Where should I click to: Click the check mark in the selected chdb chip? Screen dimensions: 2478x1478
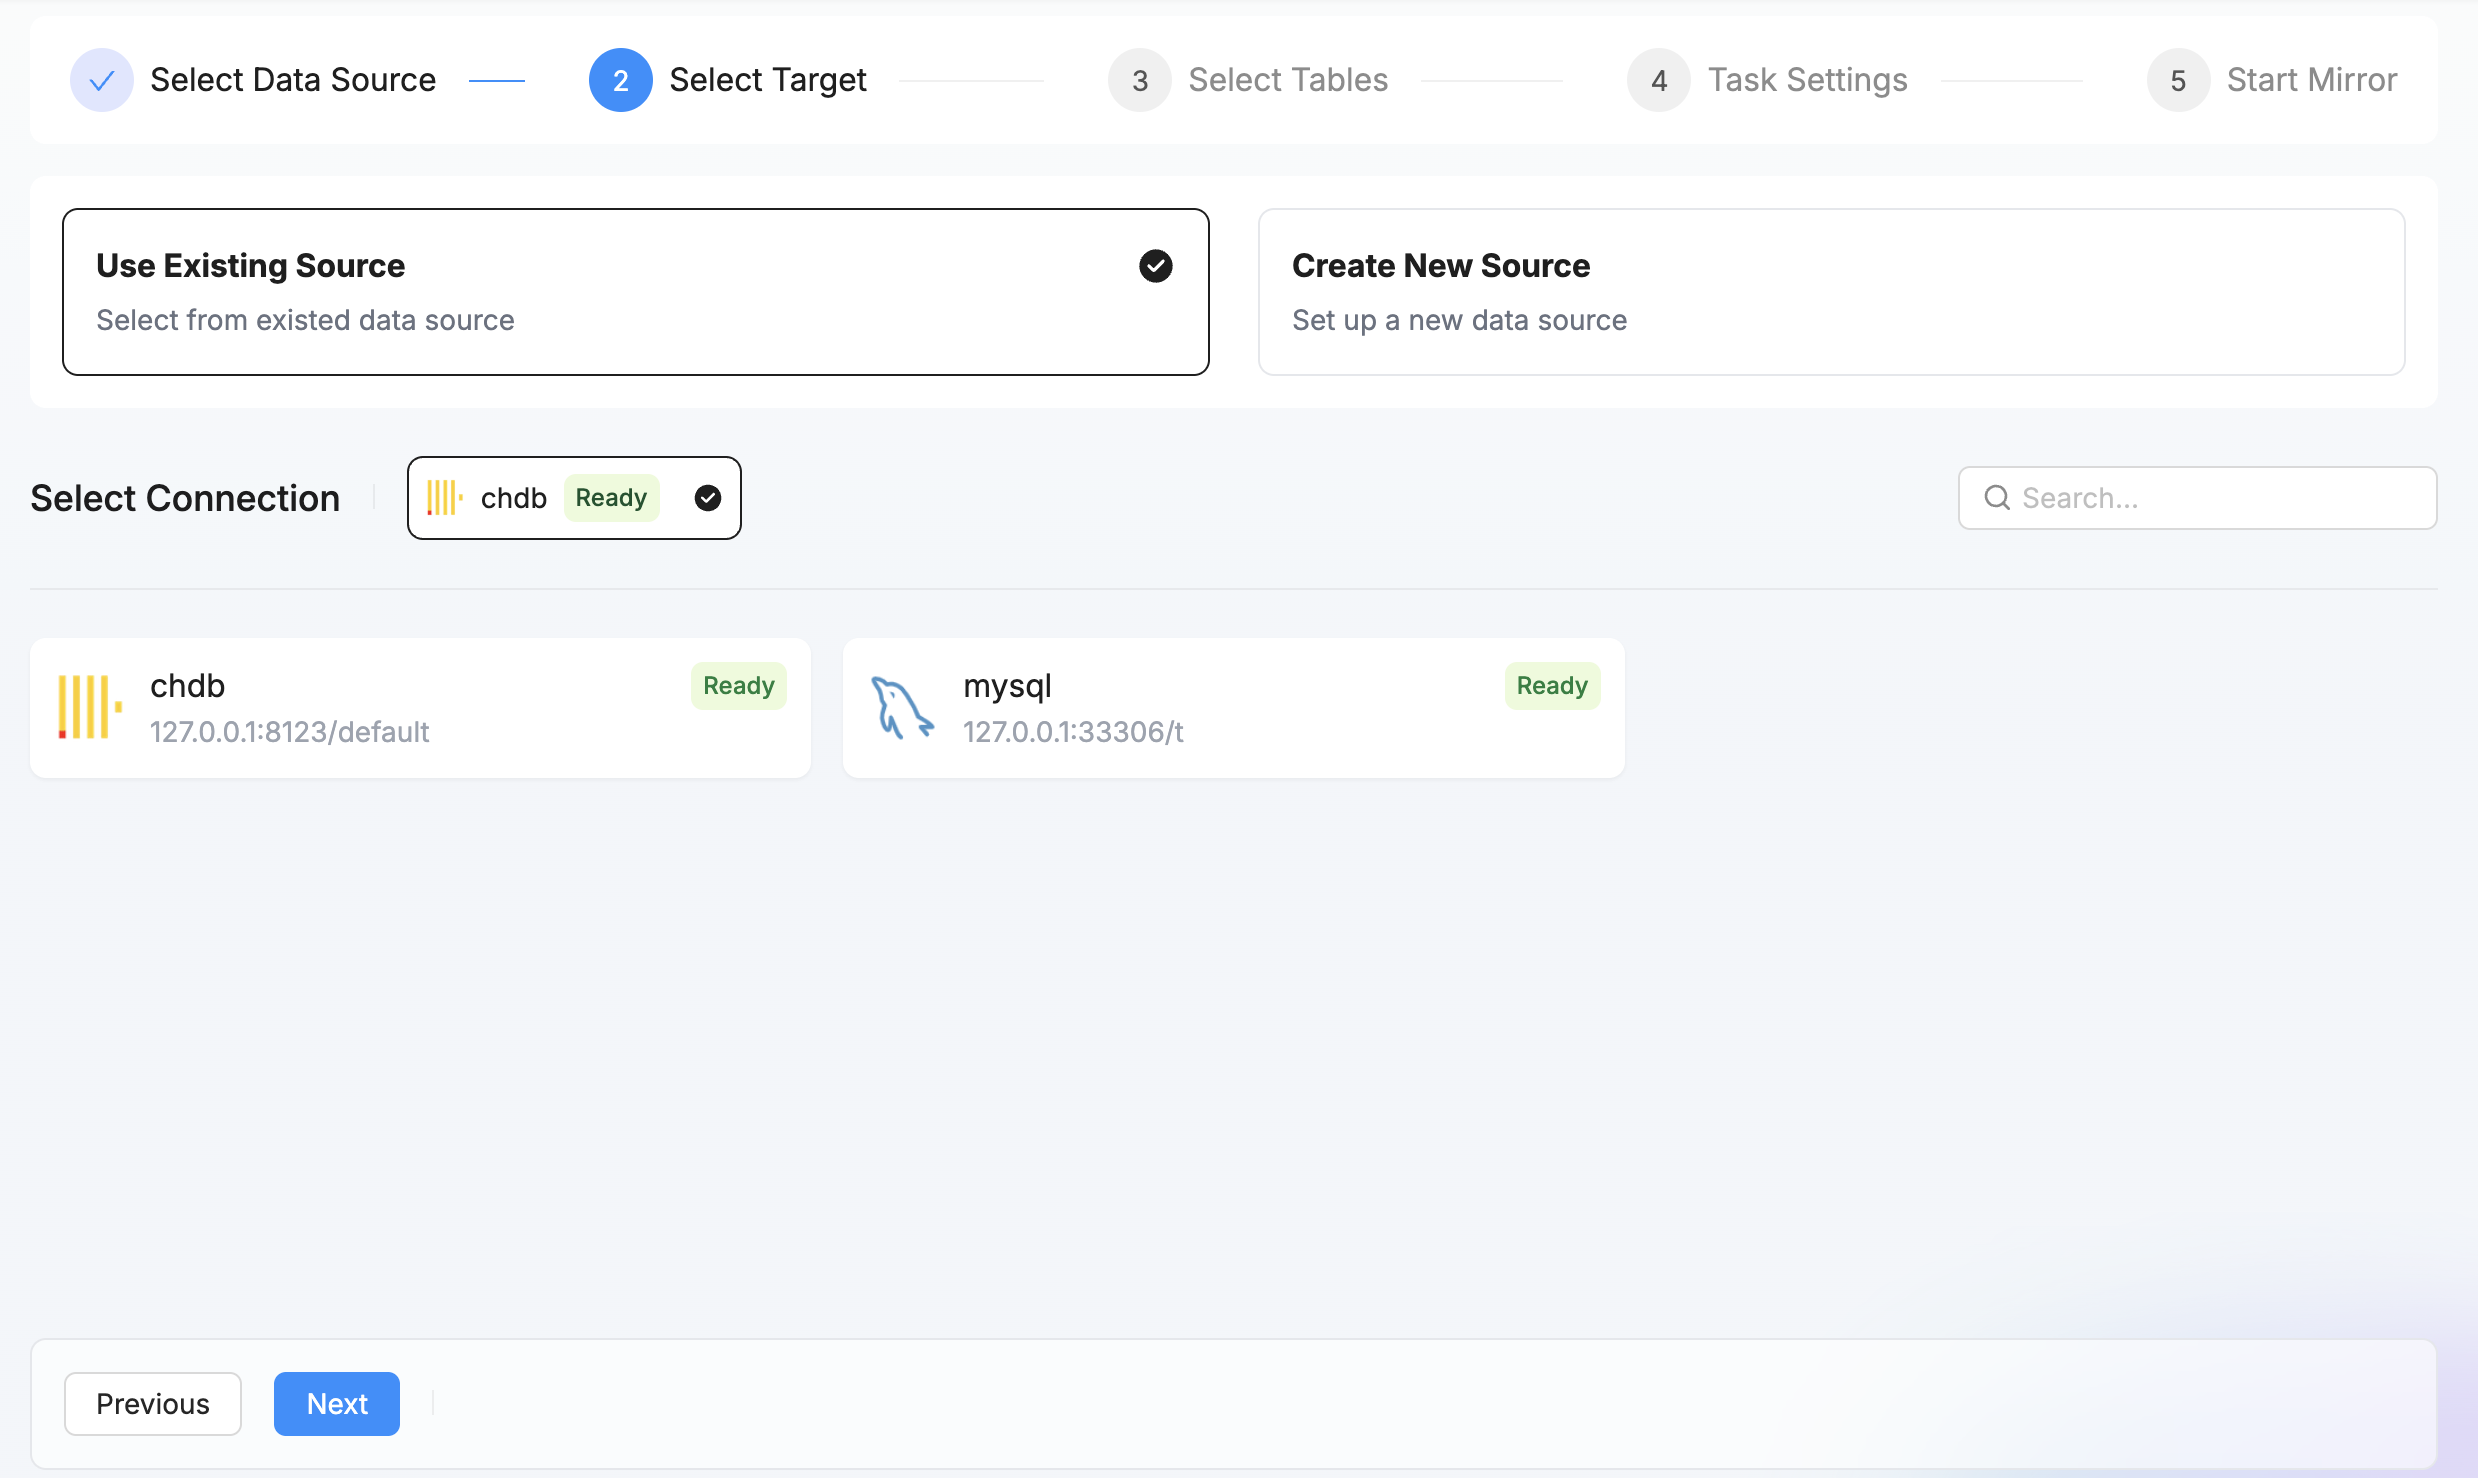click(x=708, y=498)
